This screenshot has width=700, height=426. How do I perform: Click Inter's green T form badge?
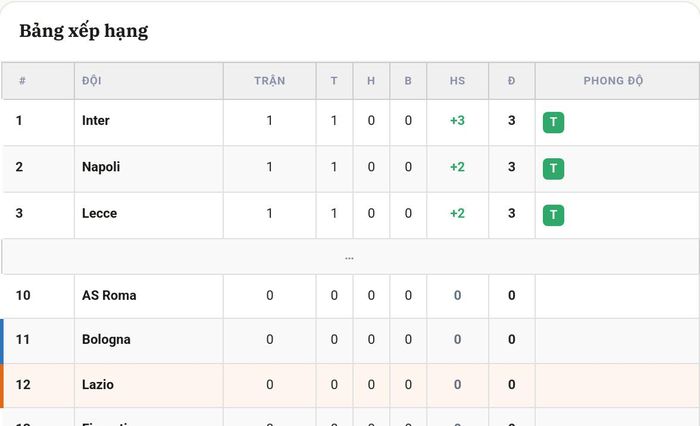[x=553, y=122]
